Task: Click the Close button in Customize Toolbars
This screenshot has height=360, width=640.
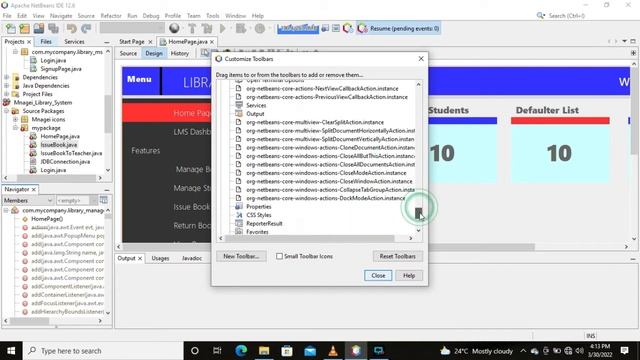Action: pos(378,276)
